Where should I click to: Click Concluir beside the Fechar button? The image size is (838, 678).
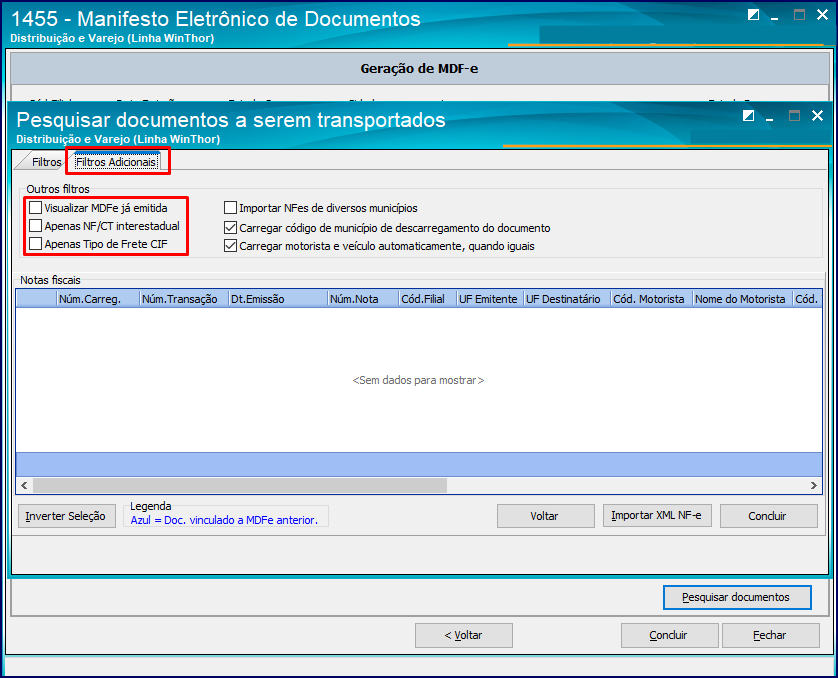669,635
